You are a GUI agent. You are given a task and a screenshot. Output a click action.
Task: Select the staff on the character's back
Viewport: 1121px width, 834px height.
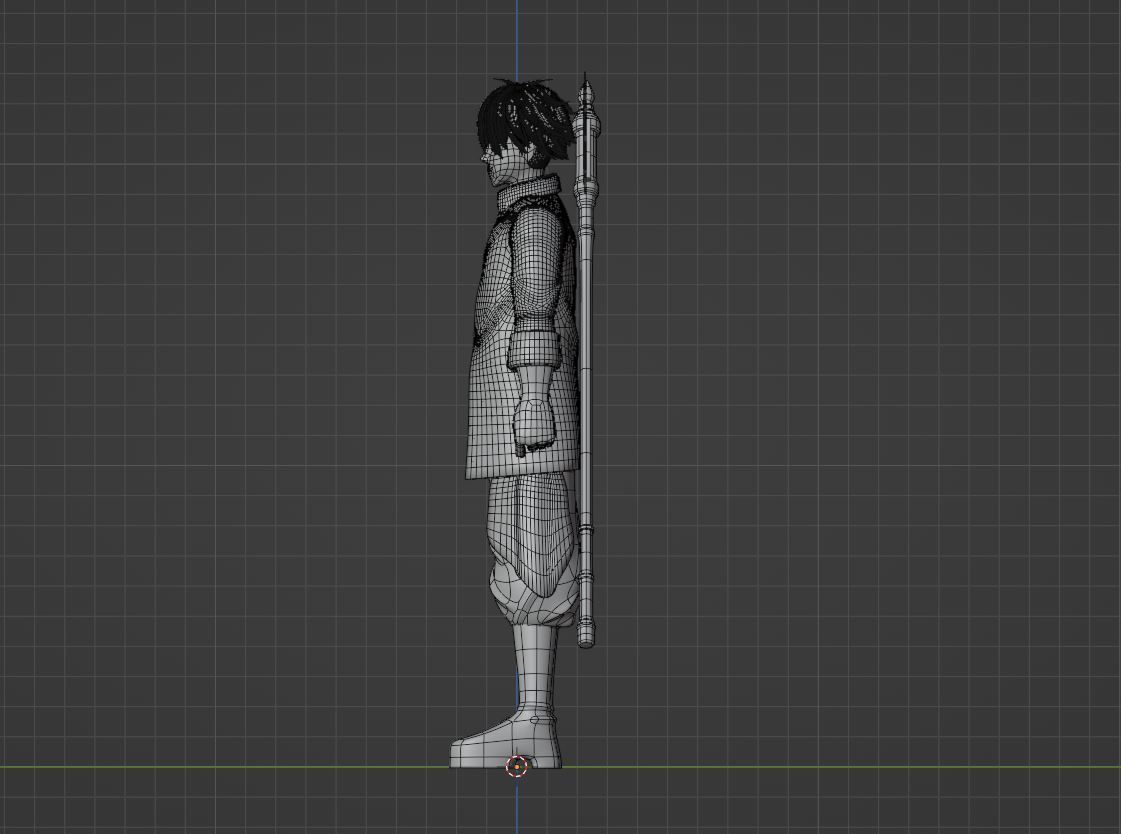coord(586,361)
